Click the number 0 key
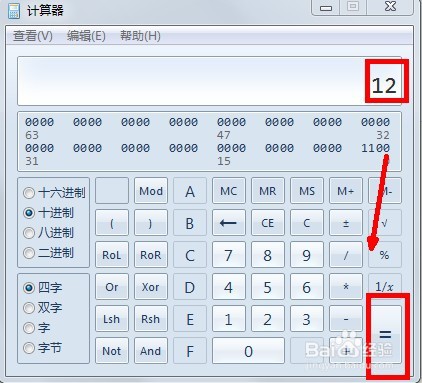The image size is (422, 383). [x=249, y=351]
